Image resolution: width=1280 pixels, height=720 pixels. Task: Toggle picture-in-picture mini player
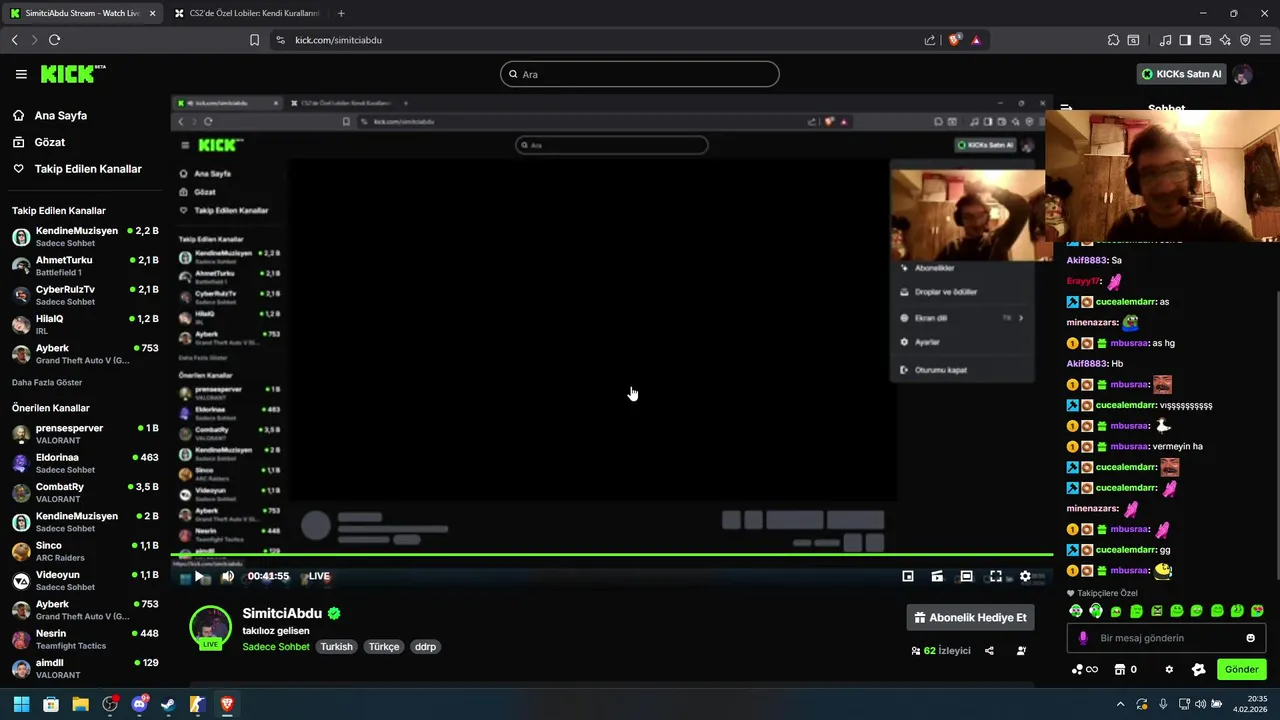click(x=908, y=576)
